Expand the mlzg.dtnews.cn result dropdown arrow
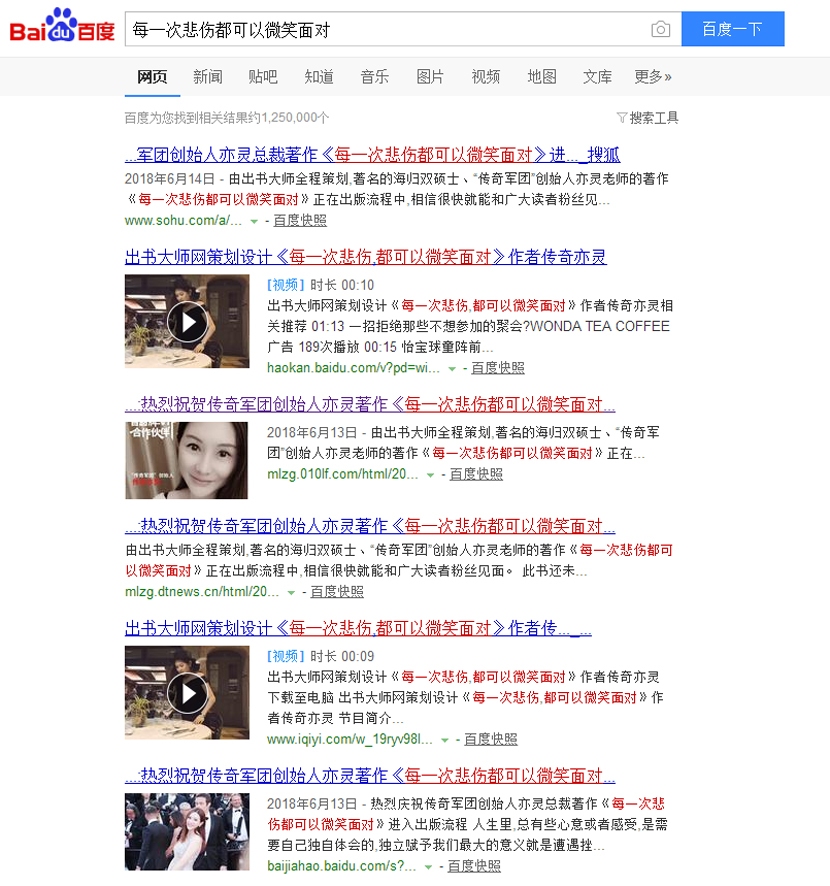The image size is (830, 886). click(x=291, y=593)
